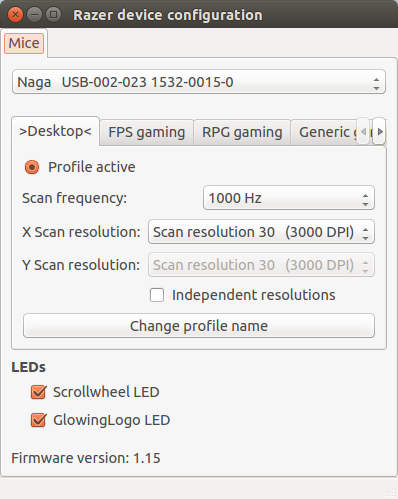Open the X Scan resolution dropdown

[x=261, y=232]
